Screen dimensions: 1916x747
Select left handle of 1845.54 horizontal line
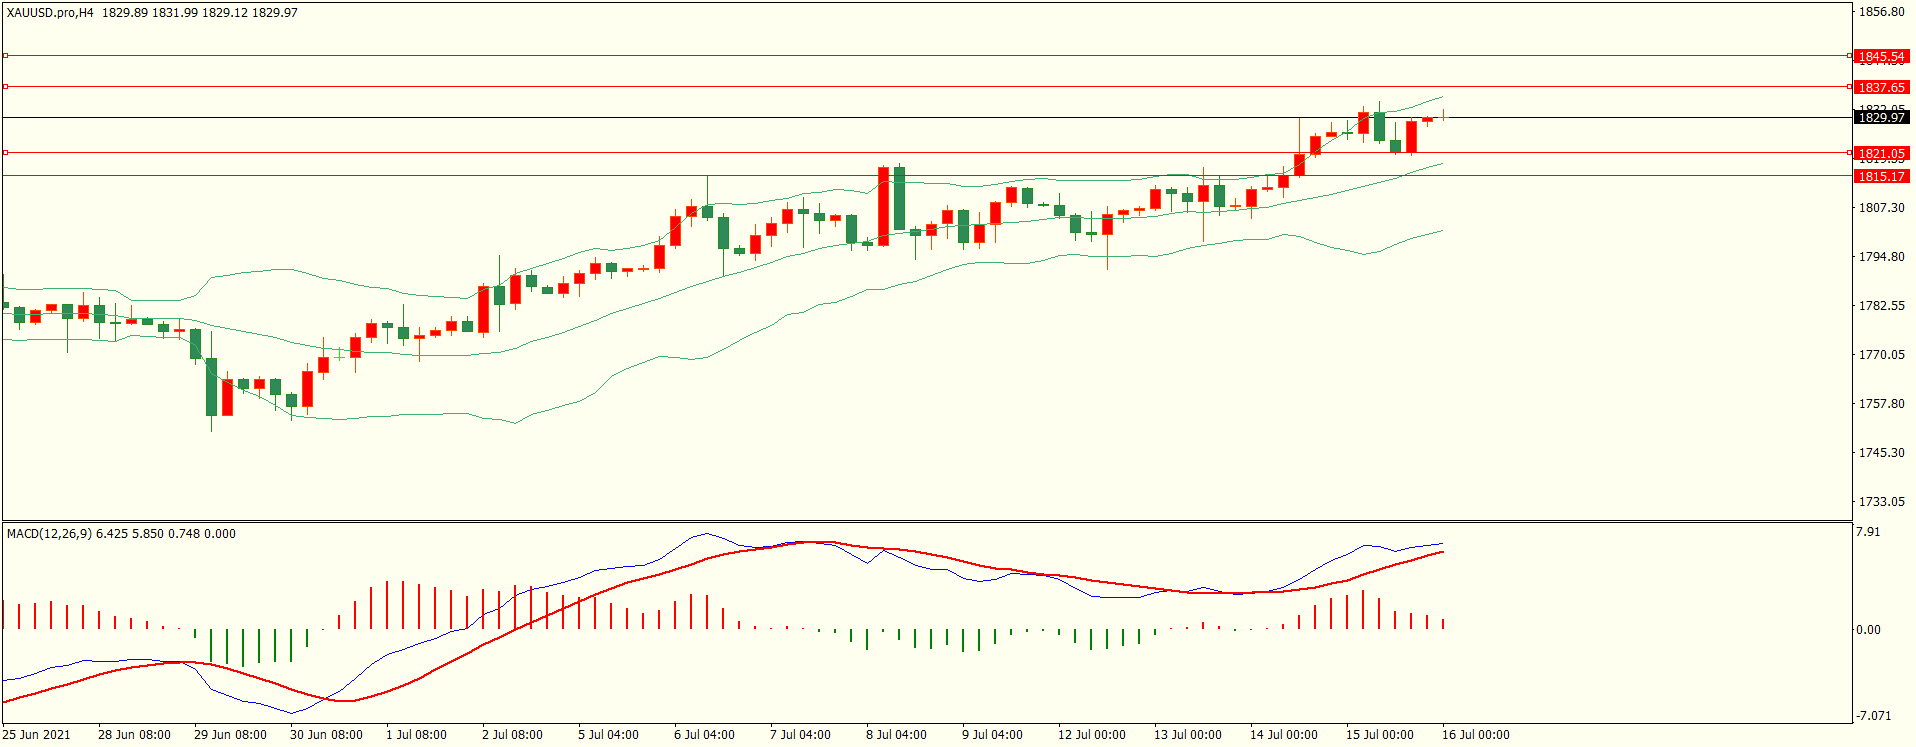point(5,56)
